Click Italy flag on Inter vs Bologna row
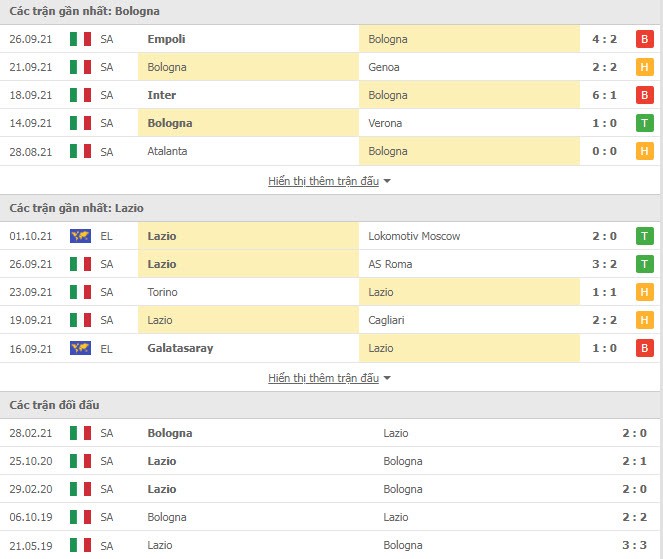 click(80, 95)
